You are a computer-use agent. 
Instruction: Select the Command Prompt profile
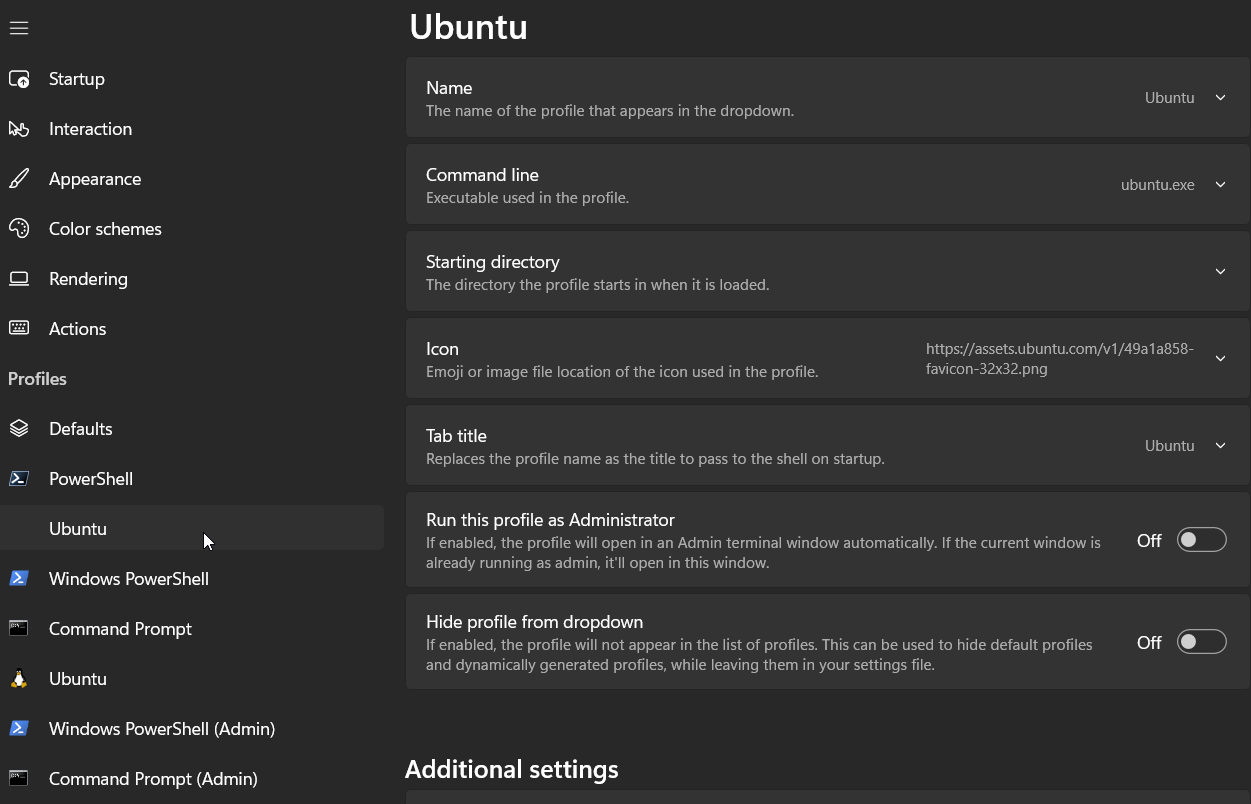120,629
